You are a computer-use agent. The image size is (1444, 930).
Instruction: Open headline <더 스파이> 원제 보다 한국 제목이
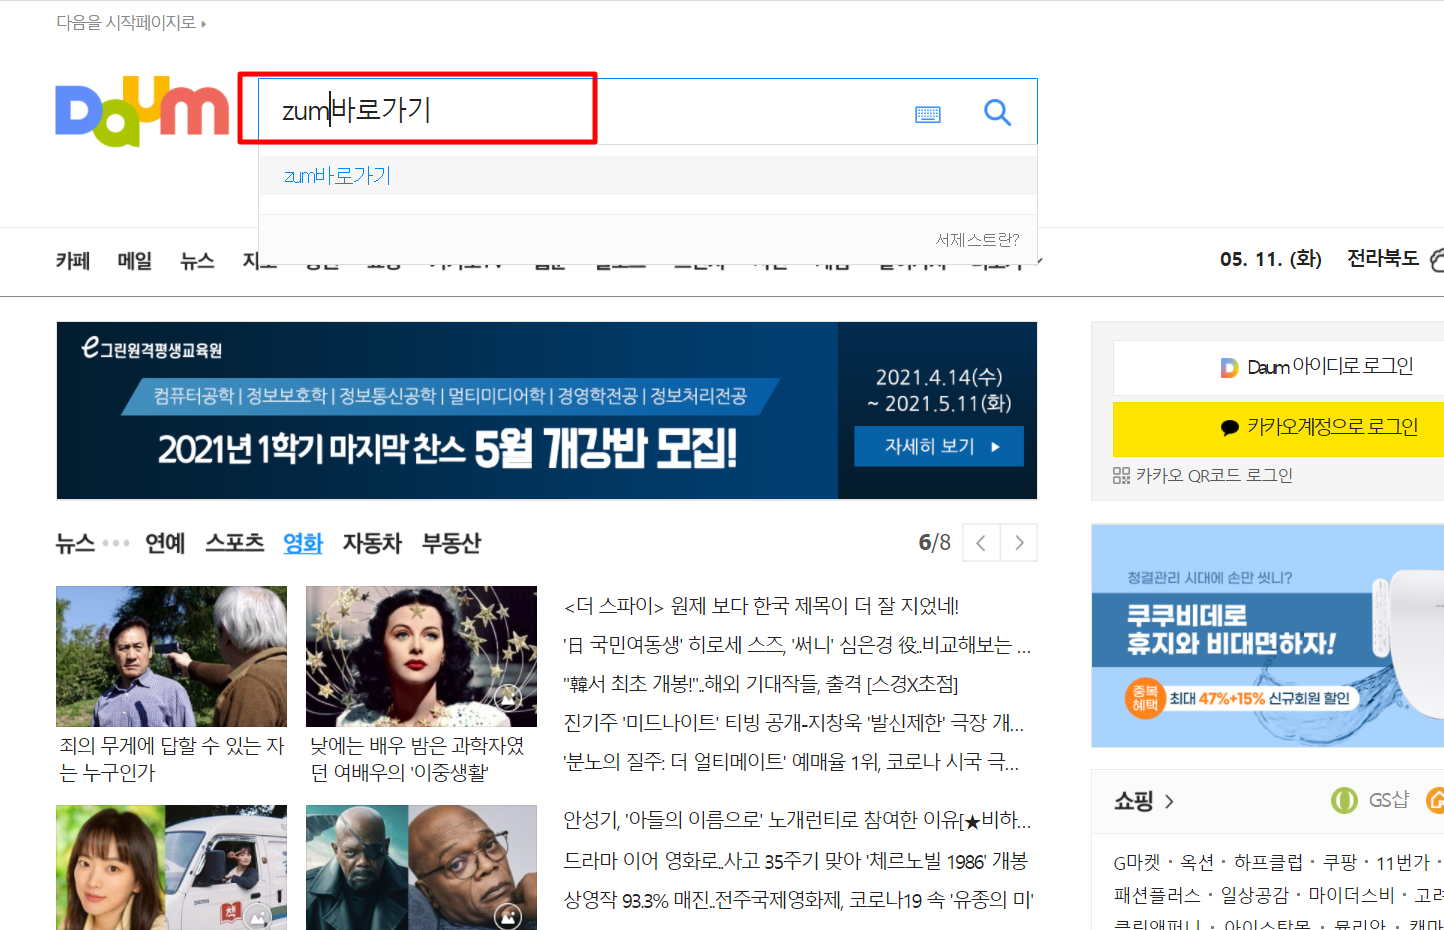pyautogui.click(x=761, y=606)
